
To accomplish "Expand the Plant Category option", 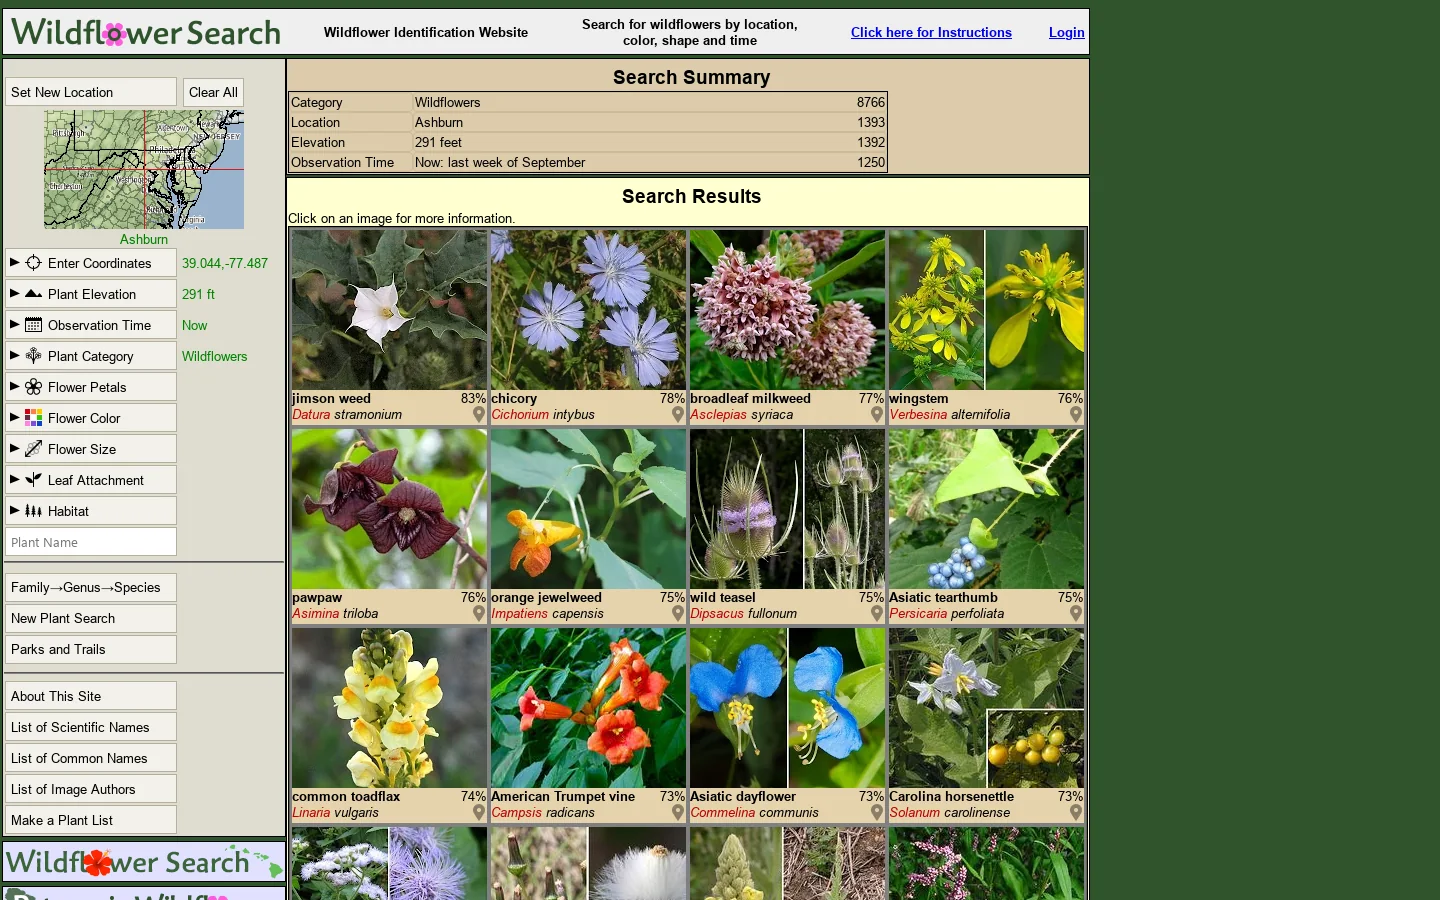I will 91,356.
